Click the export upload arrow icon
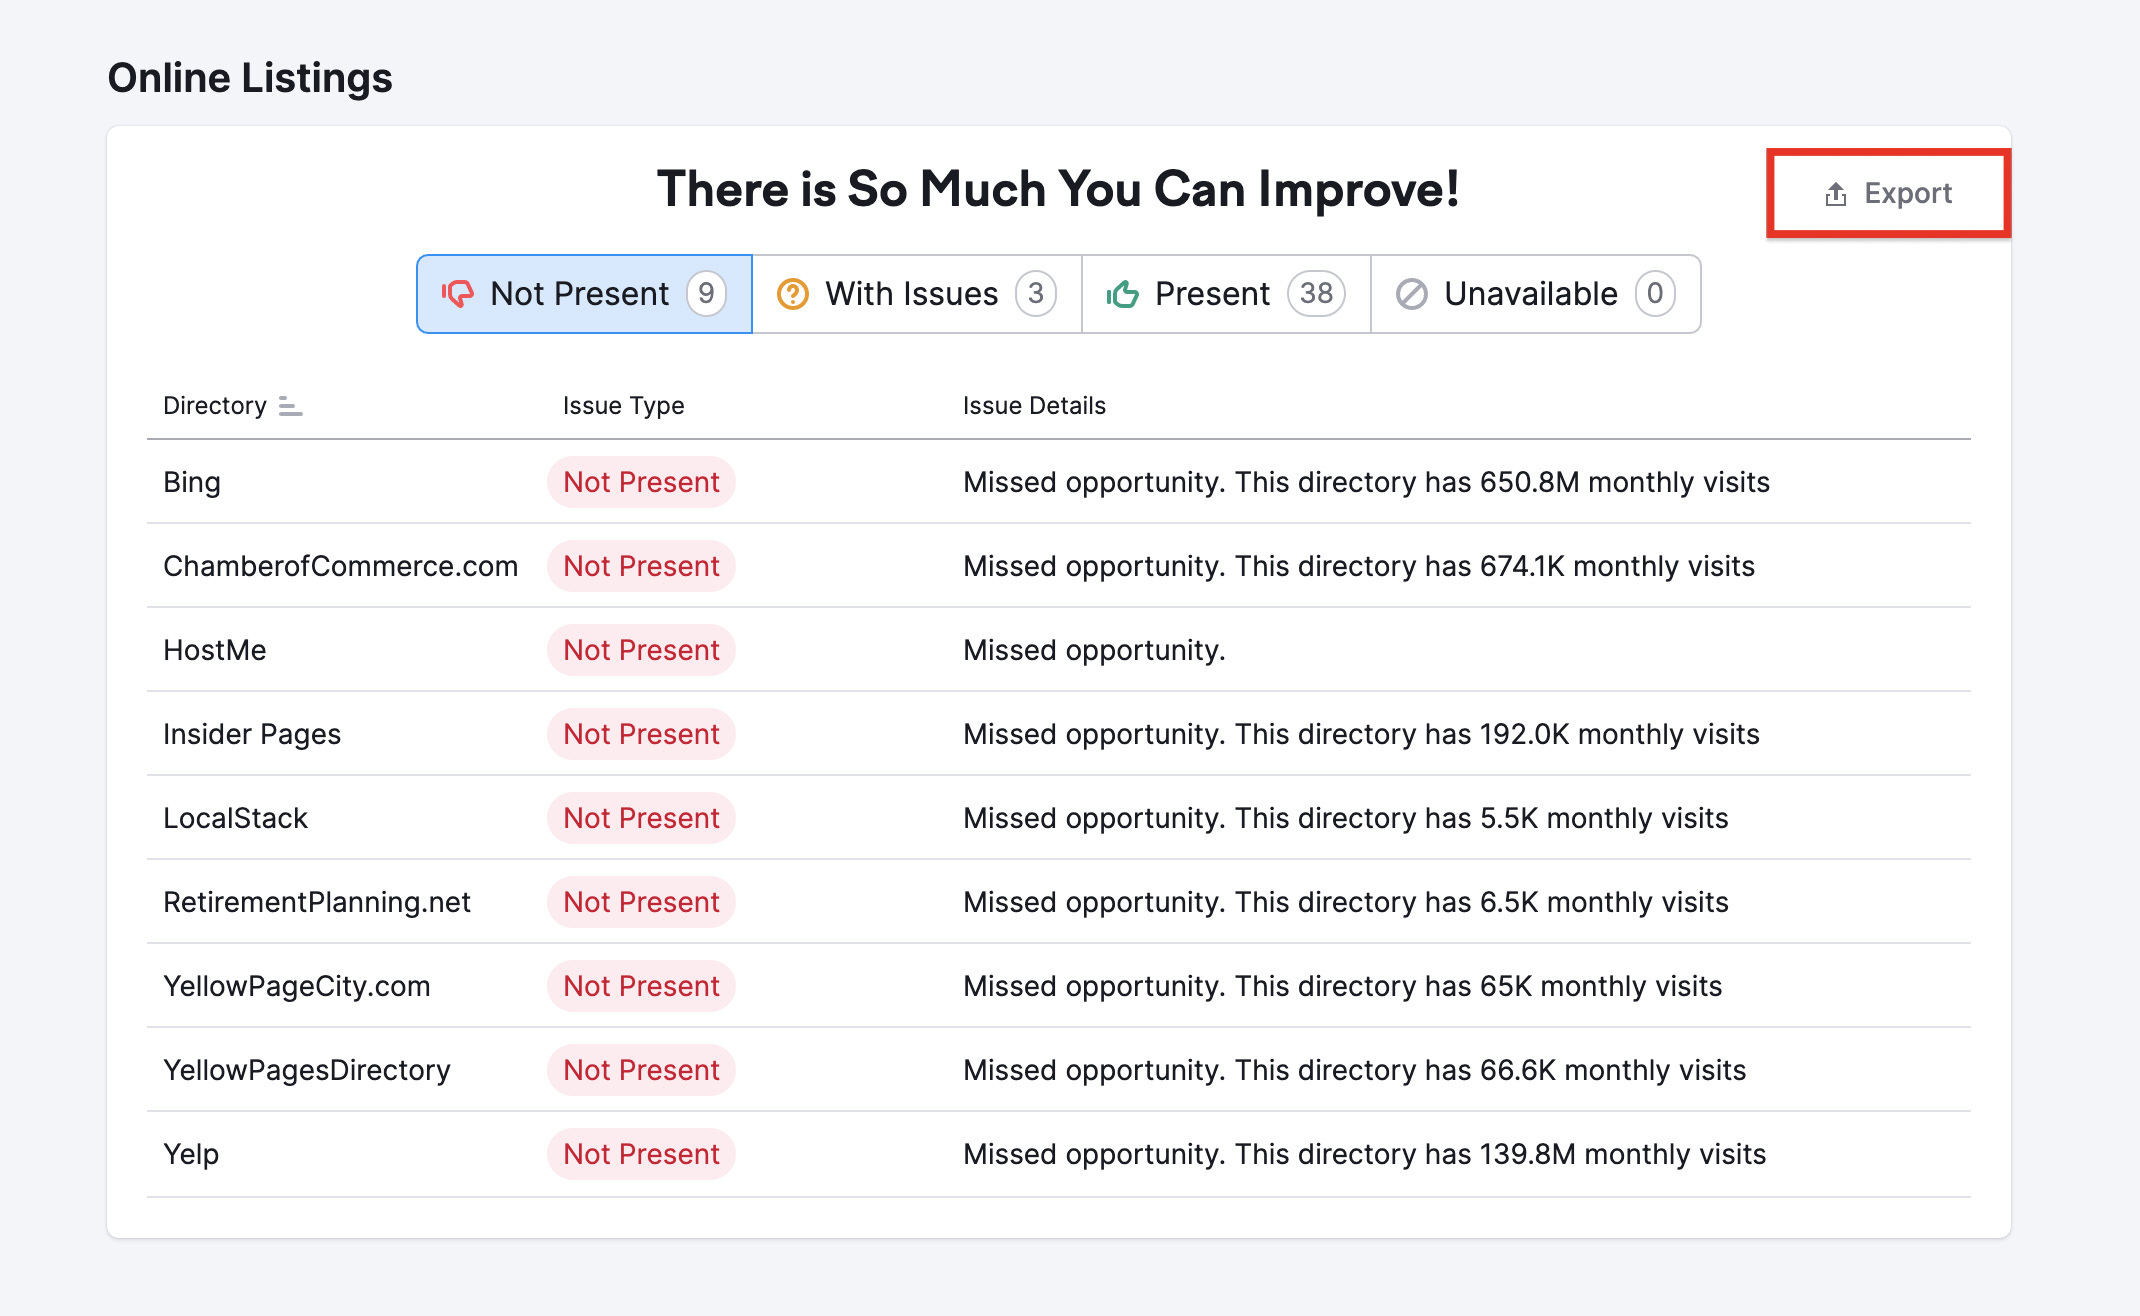2140x1316 pixels. click(x=1836, y=194)
